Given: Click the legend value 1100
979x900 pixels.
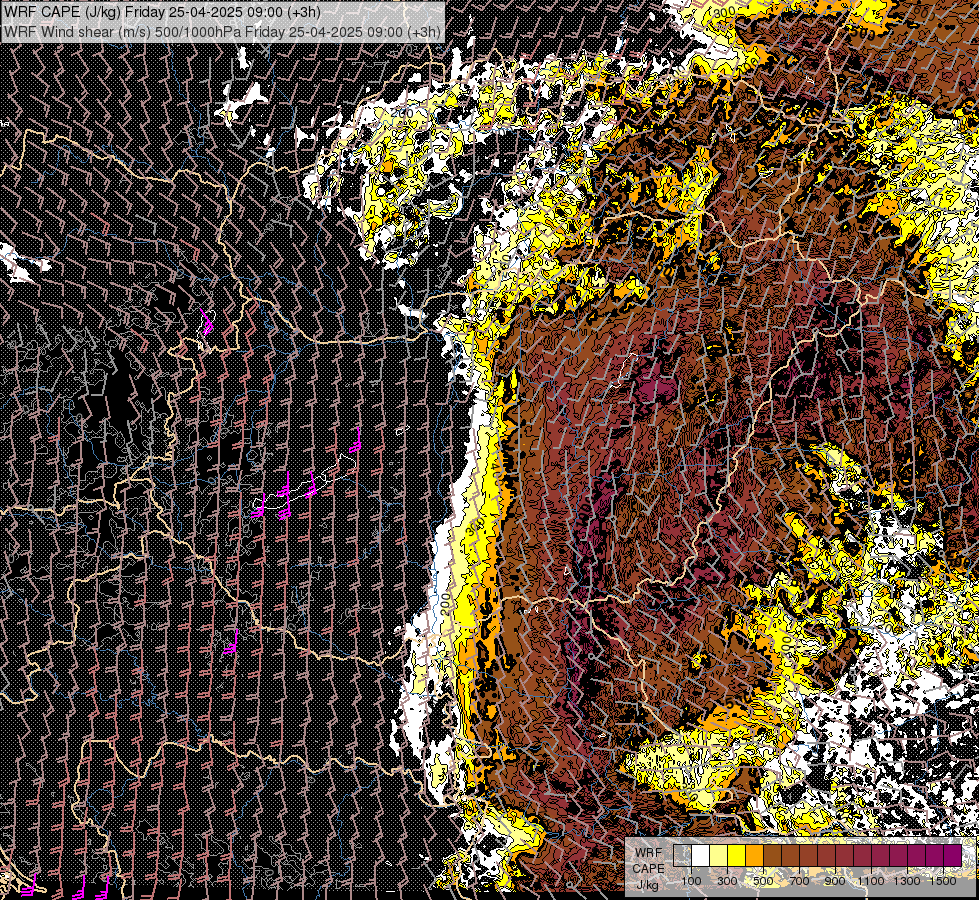Looking at the screenshot, I should pyautogui.click(x=870, y=881).
